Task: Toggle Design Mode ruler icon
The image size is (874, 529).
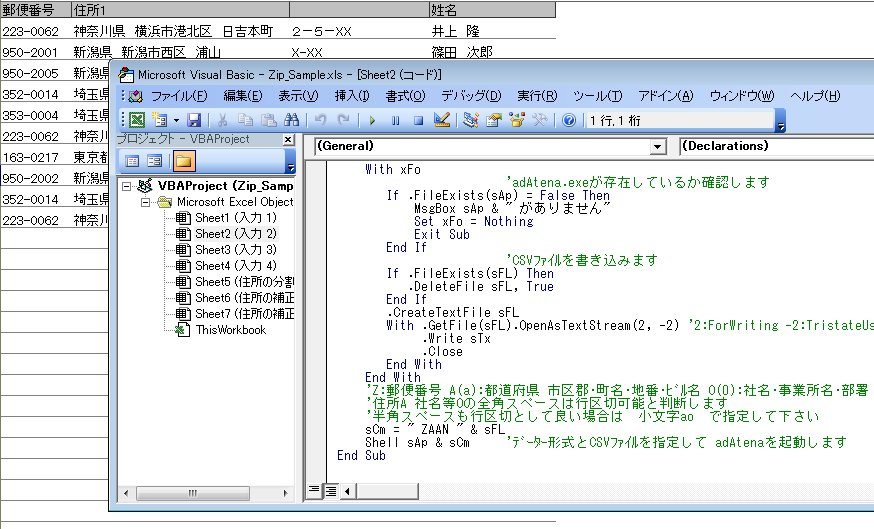Action: coord(441,120)
